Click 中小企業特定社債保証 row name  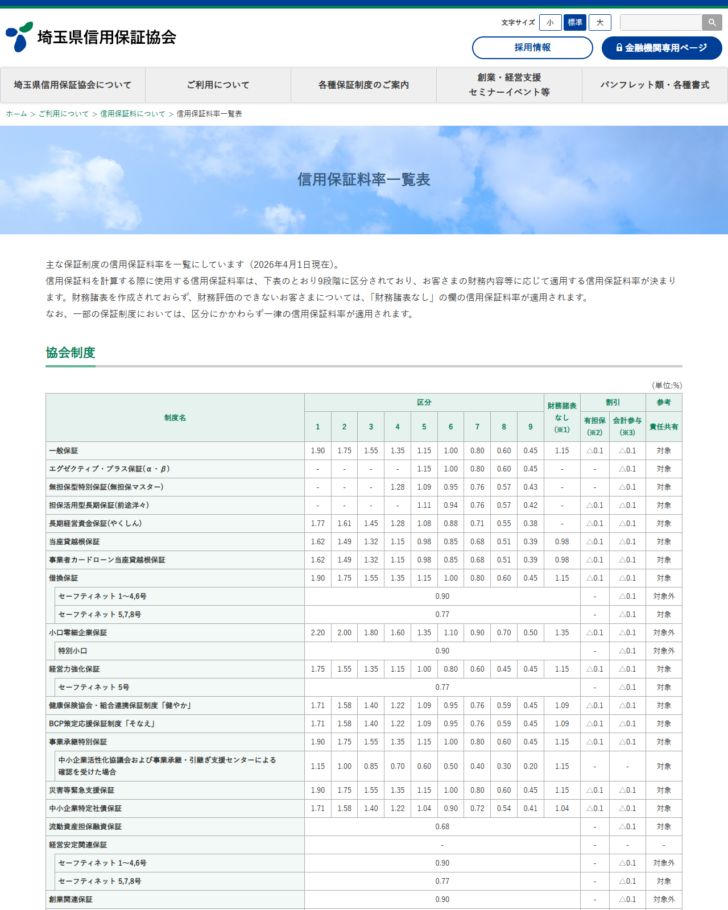click(85, 808)
